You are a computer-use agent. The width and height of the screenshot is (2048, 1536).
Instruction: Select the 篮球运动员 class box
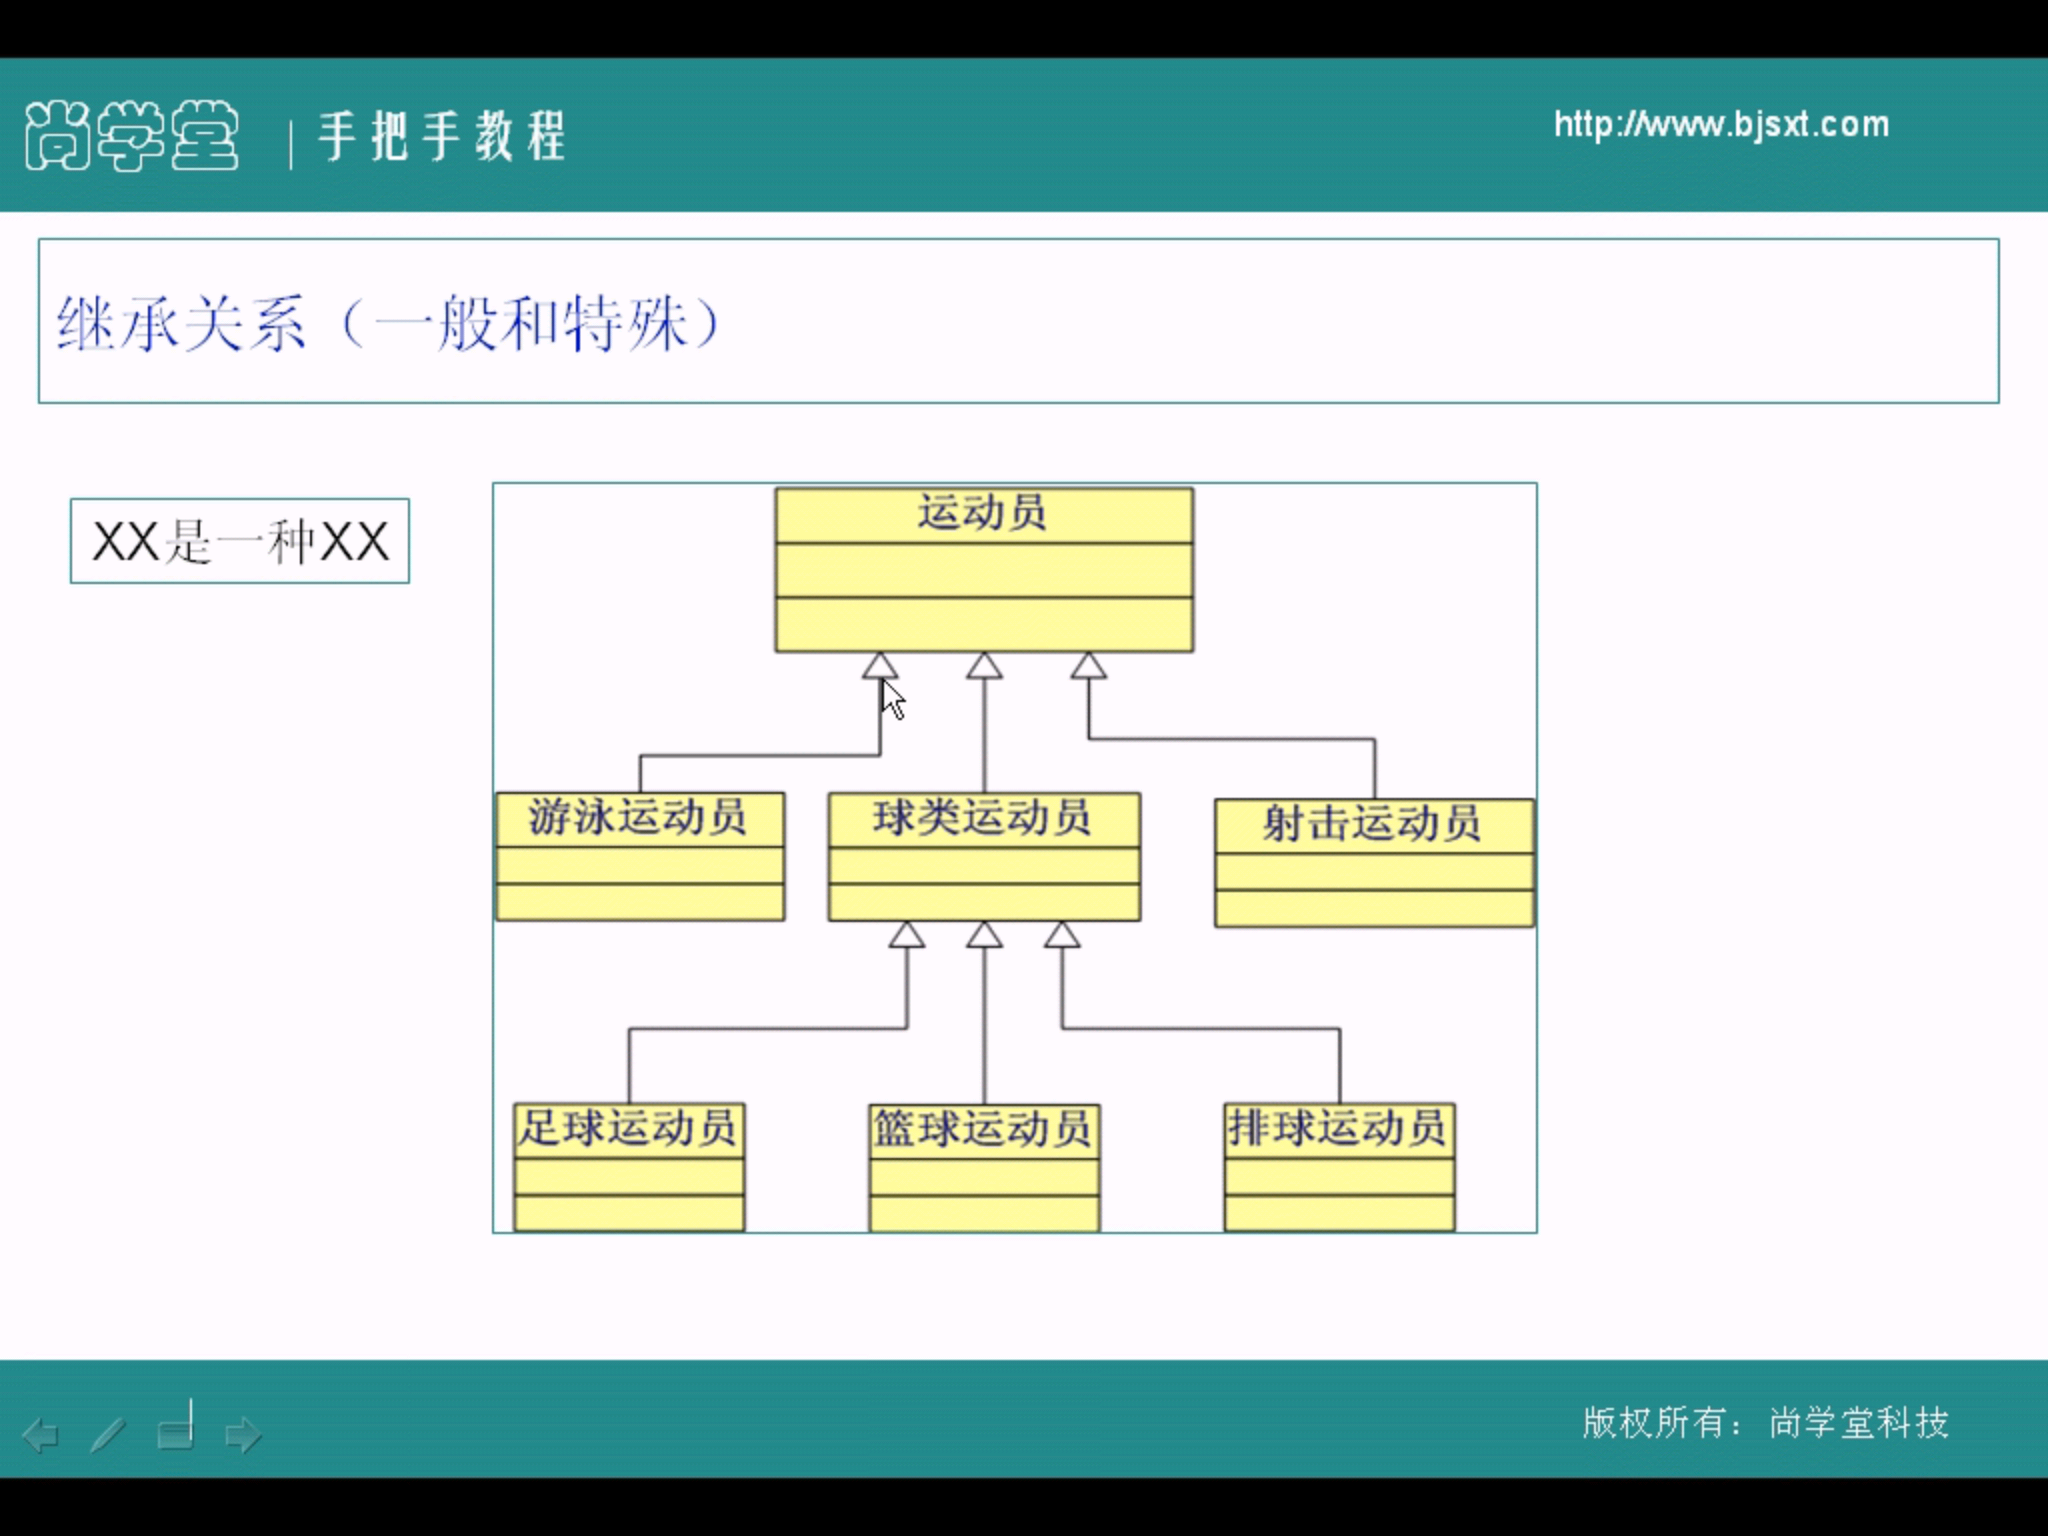(x=984, y=1168)
